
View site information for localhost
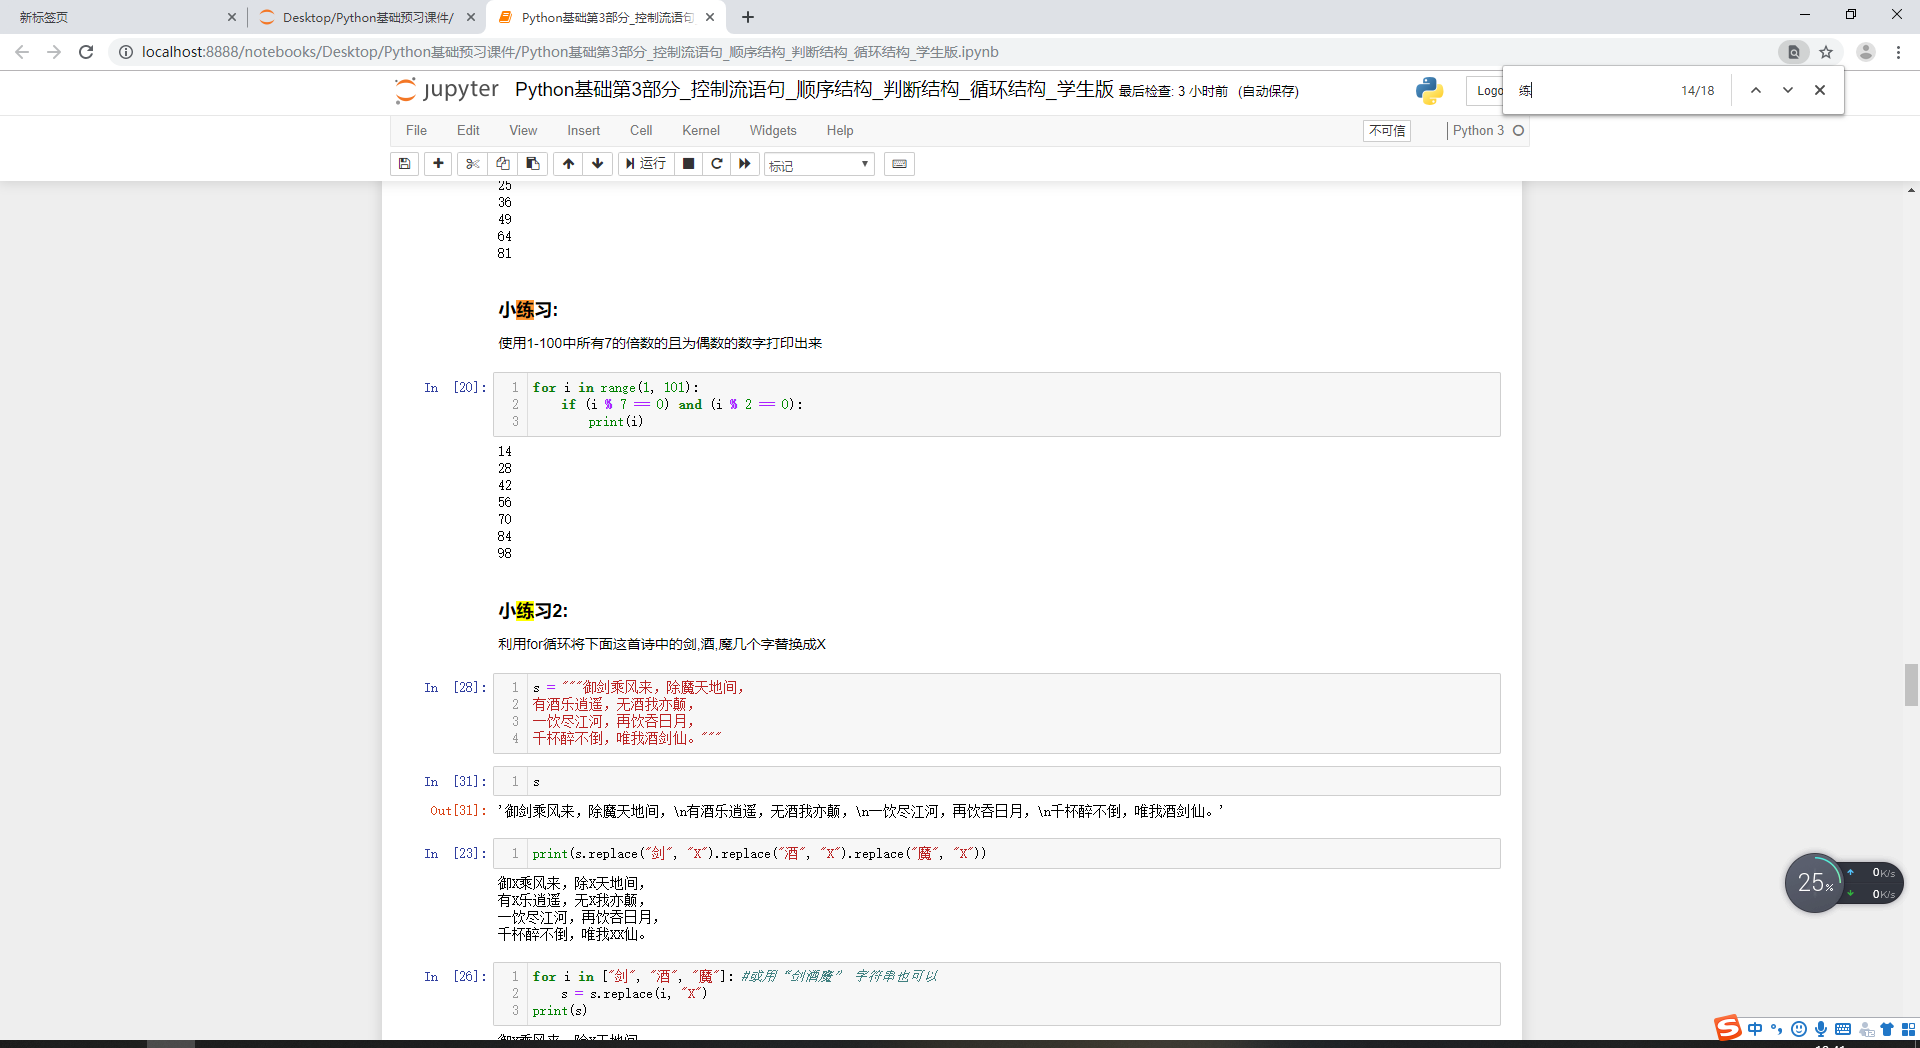[x=126, y=52]
